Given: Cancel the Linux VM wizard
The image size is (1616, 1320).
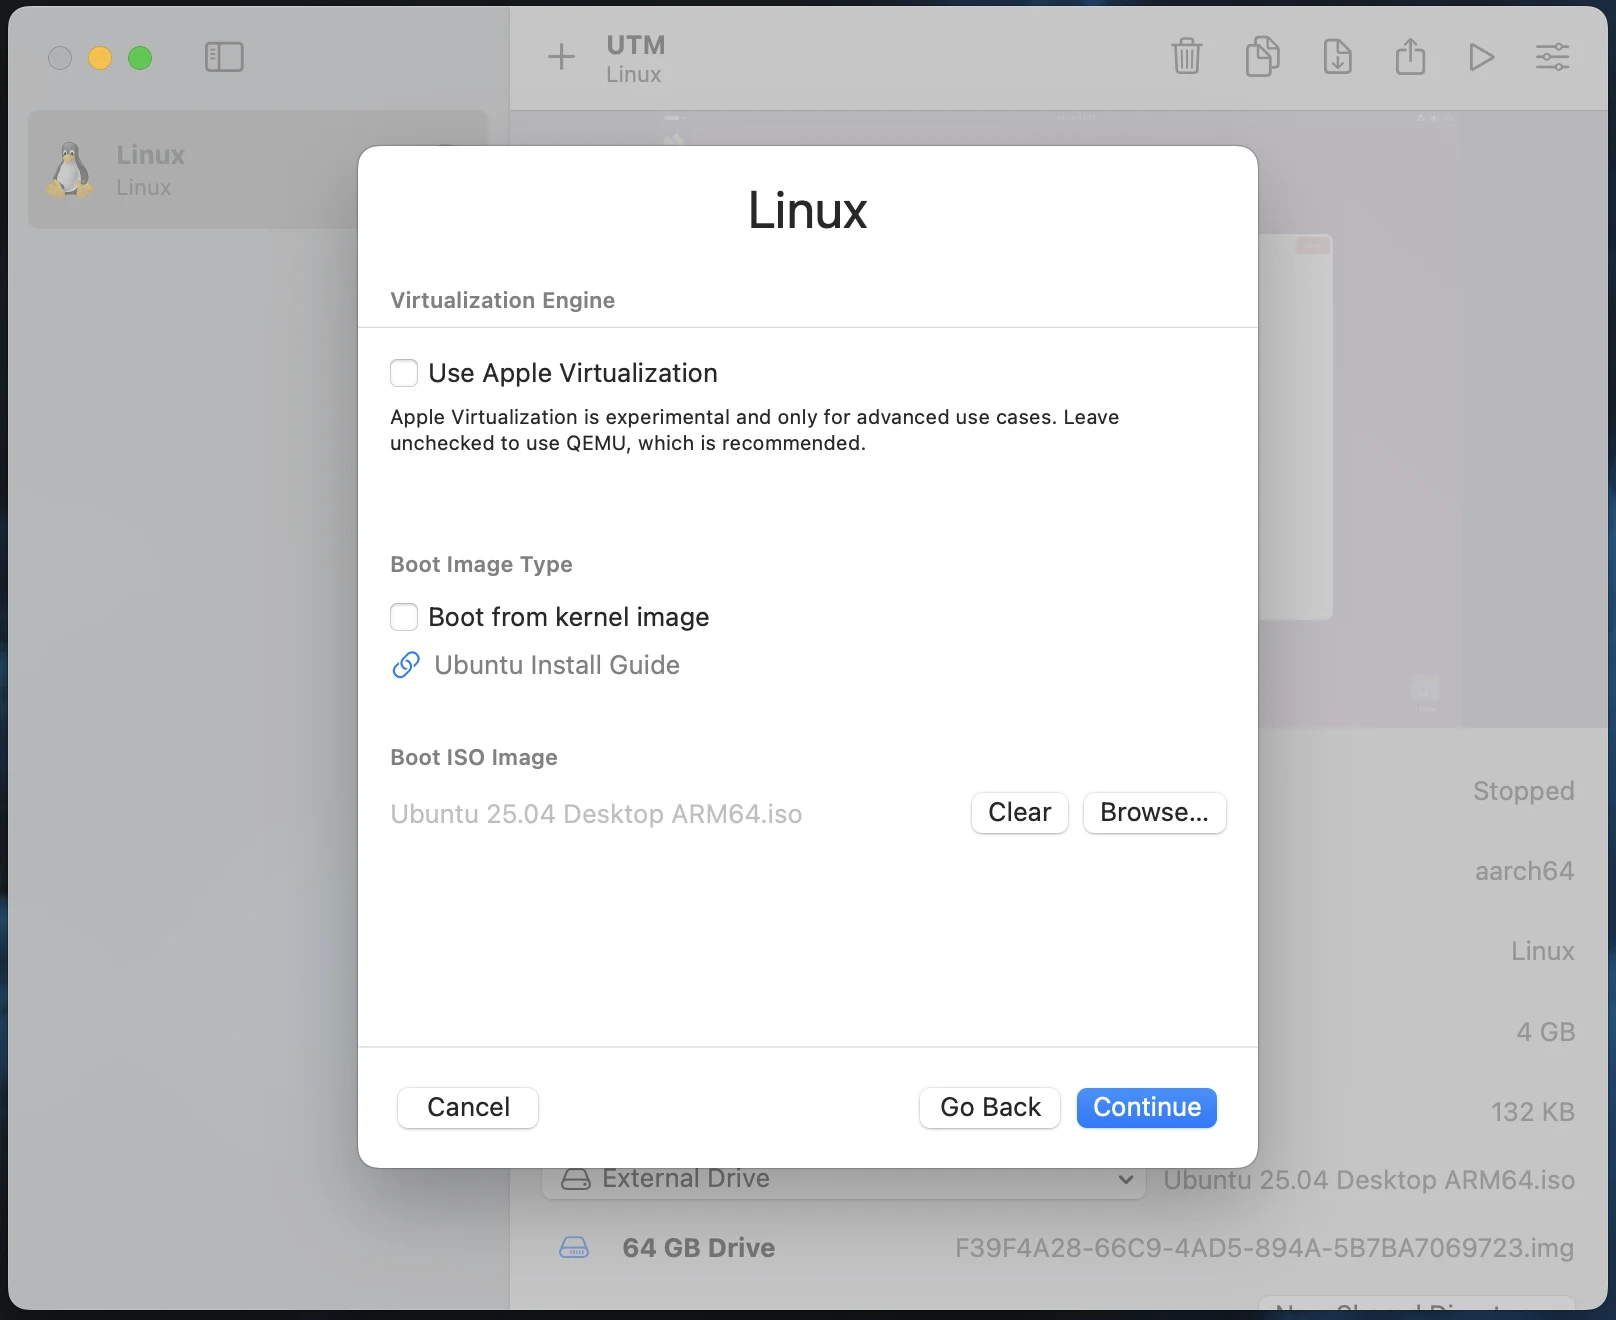Looking at the screenshot, I should coord(468,1107).
